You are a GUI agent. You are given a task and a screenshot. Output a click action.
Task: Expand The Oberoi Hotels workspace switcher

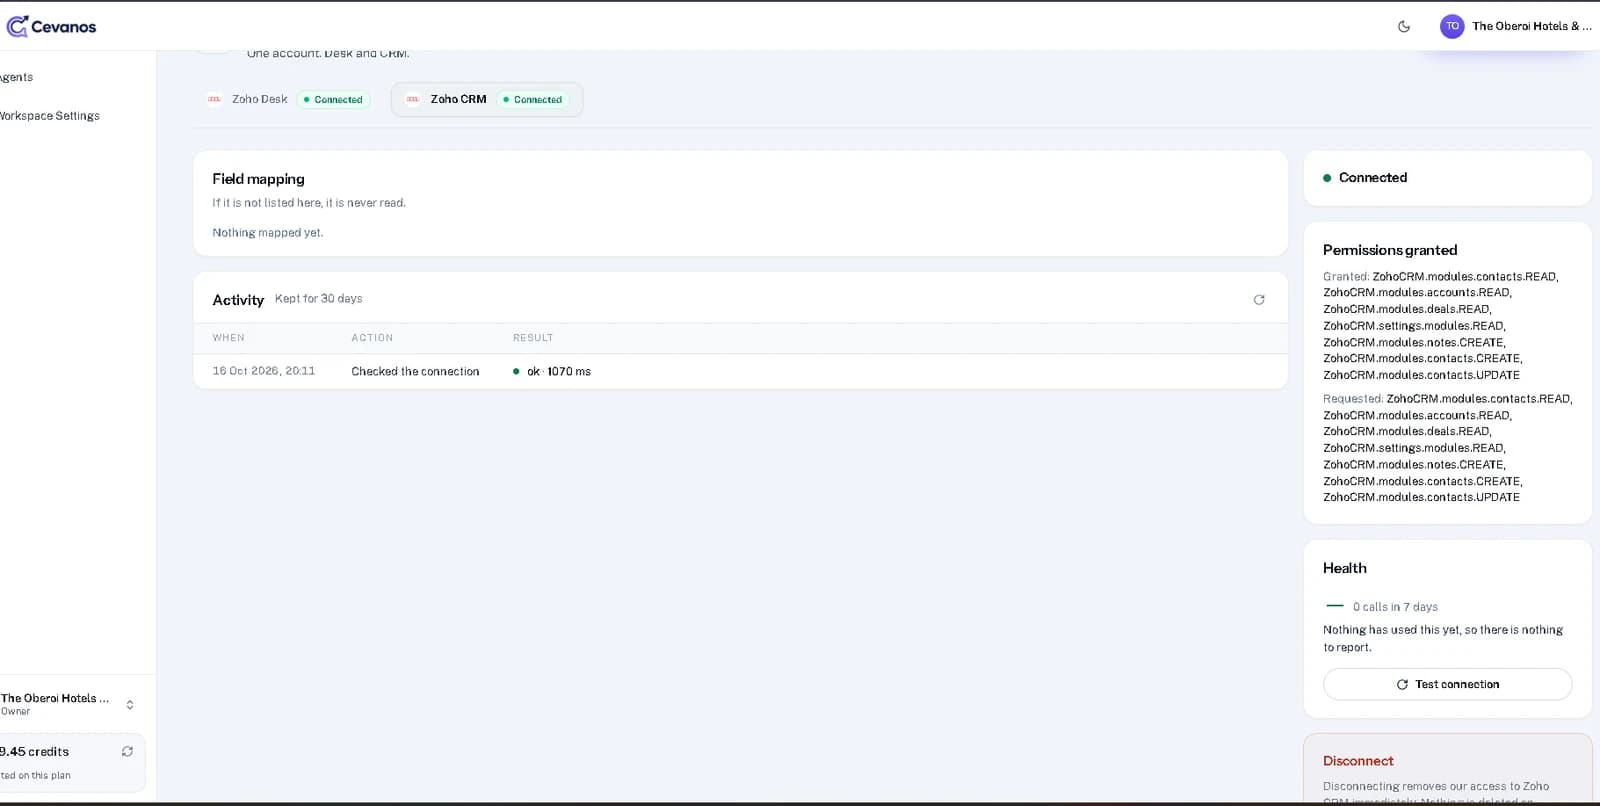(130, 705)
